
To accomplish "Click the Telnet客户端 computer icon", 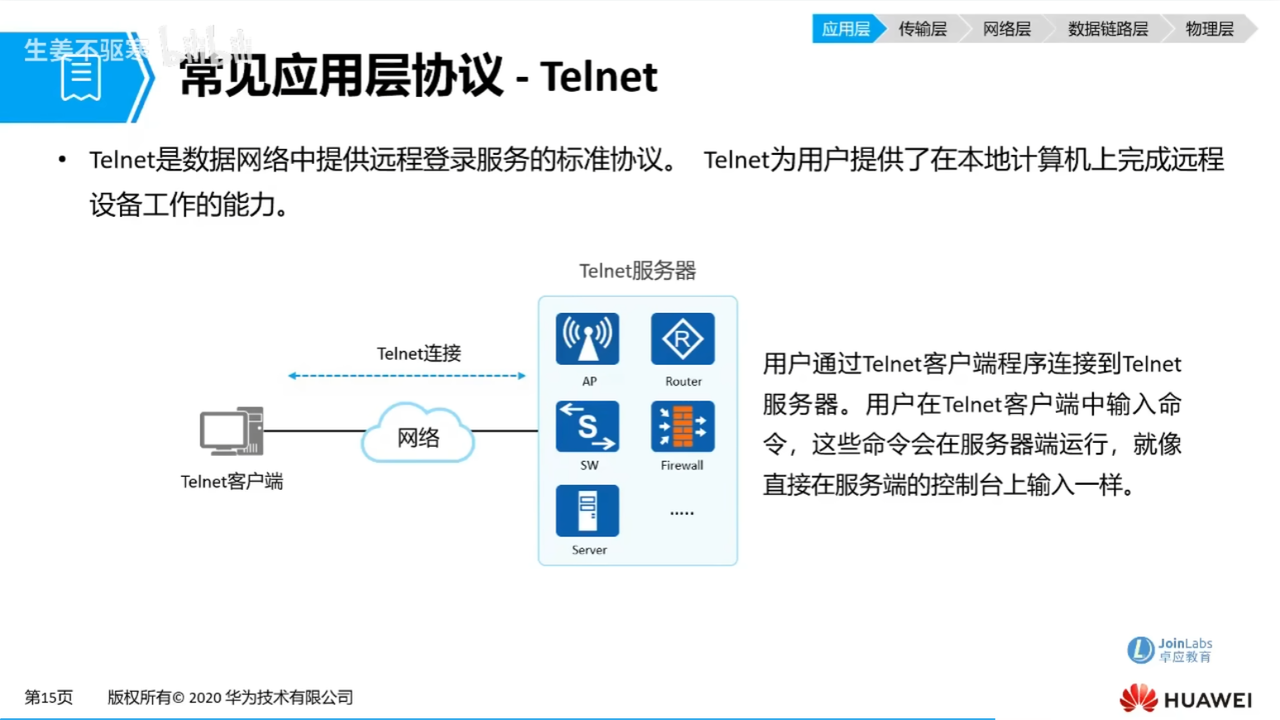I will click(x=231, y=432).
